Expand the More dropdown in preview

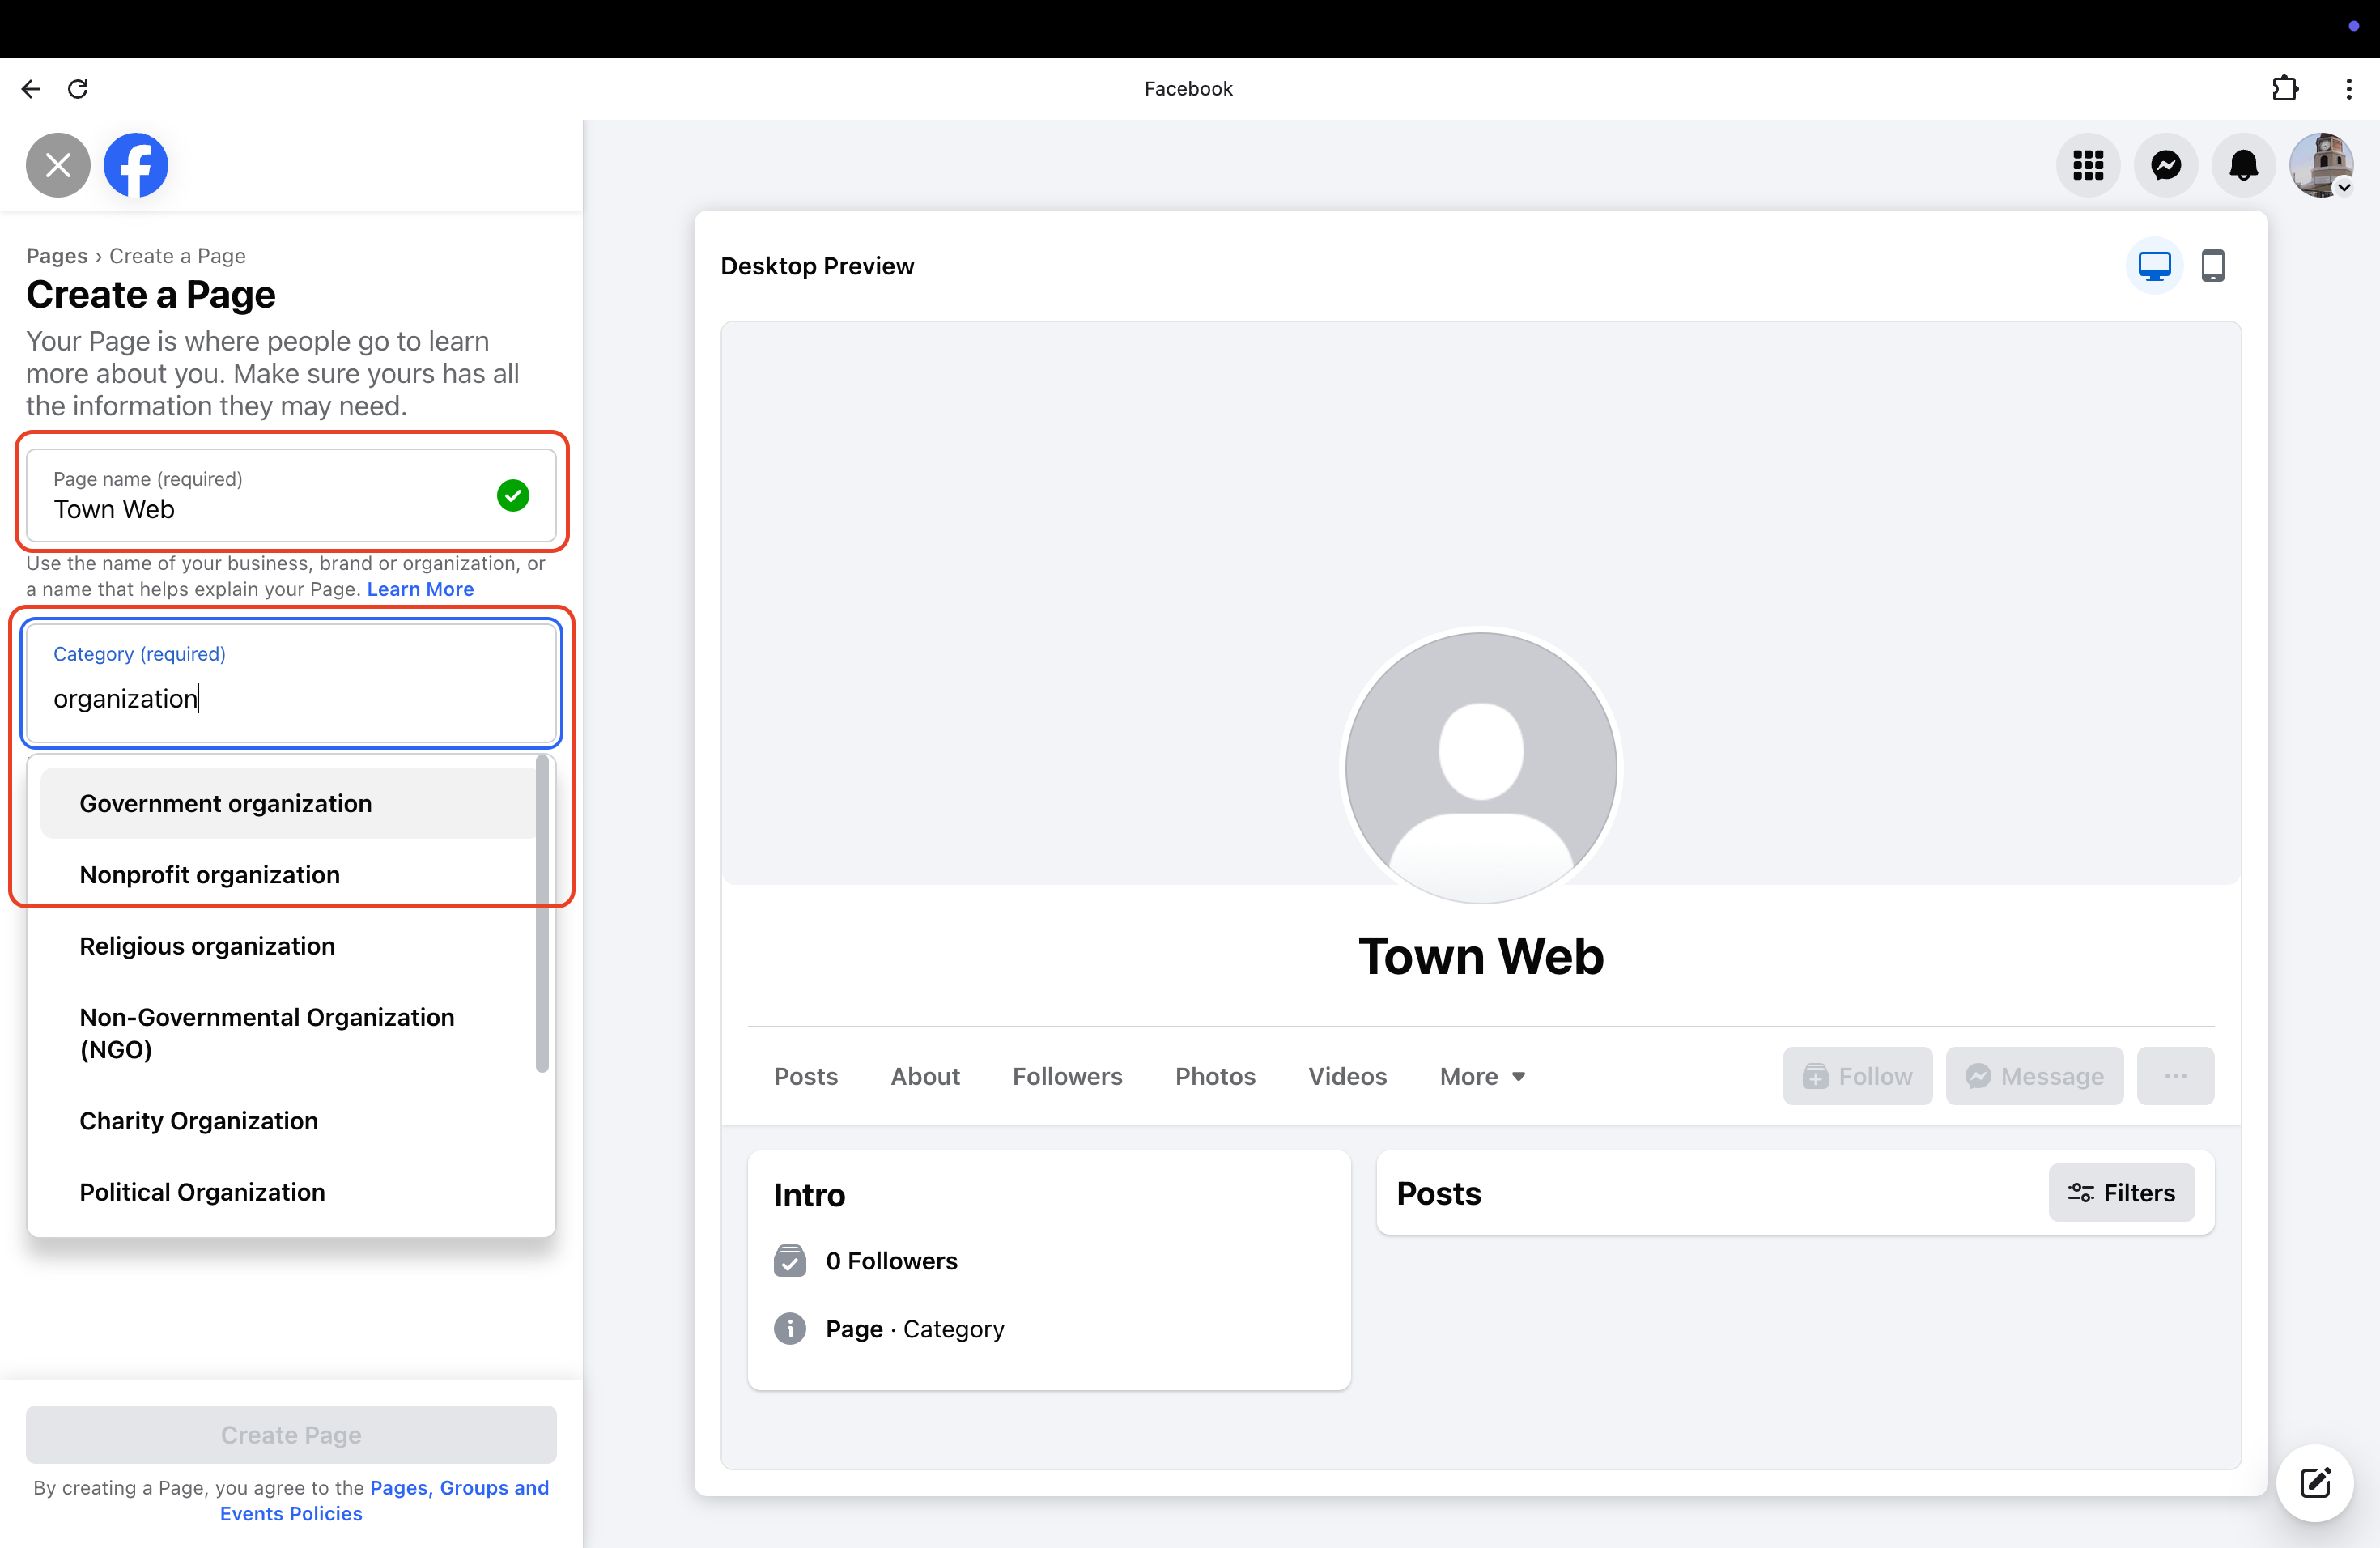[1482, 1076]
